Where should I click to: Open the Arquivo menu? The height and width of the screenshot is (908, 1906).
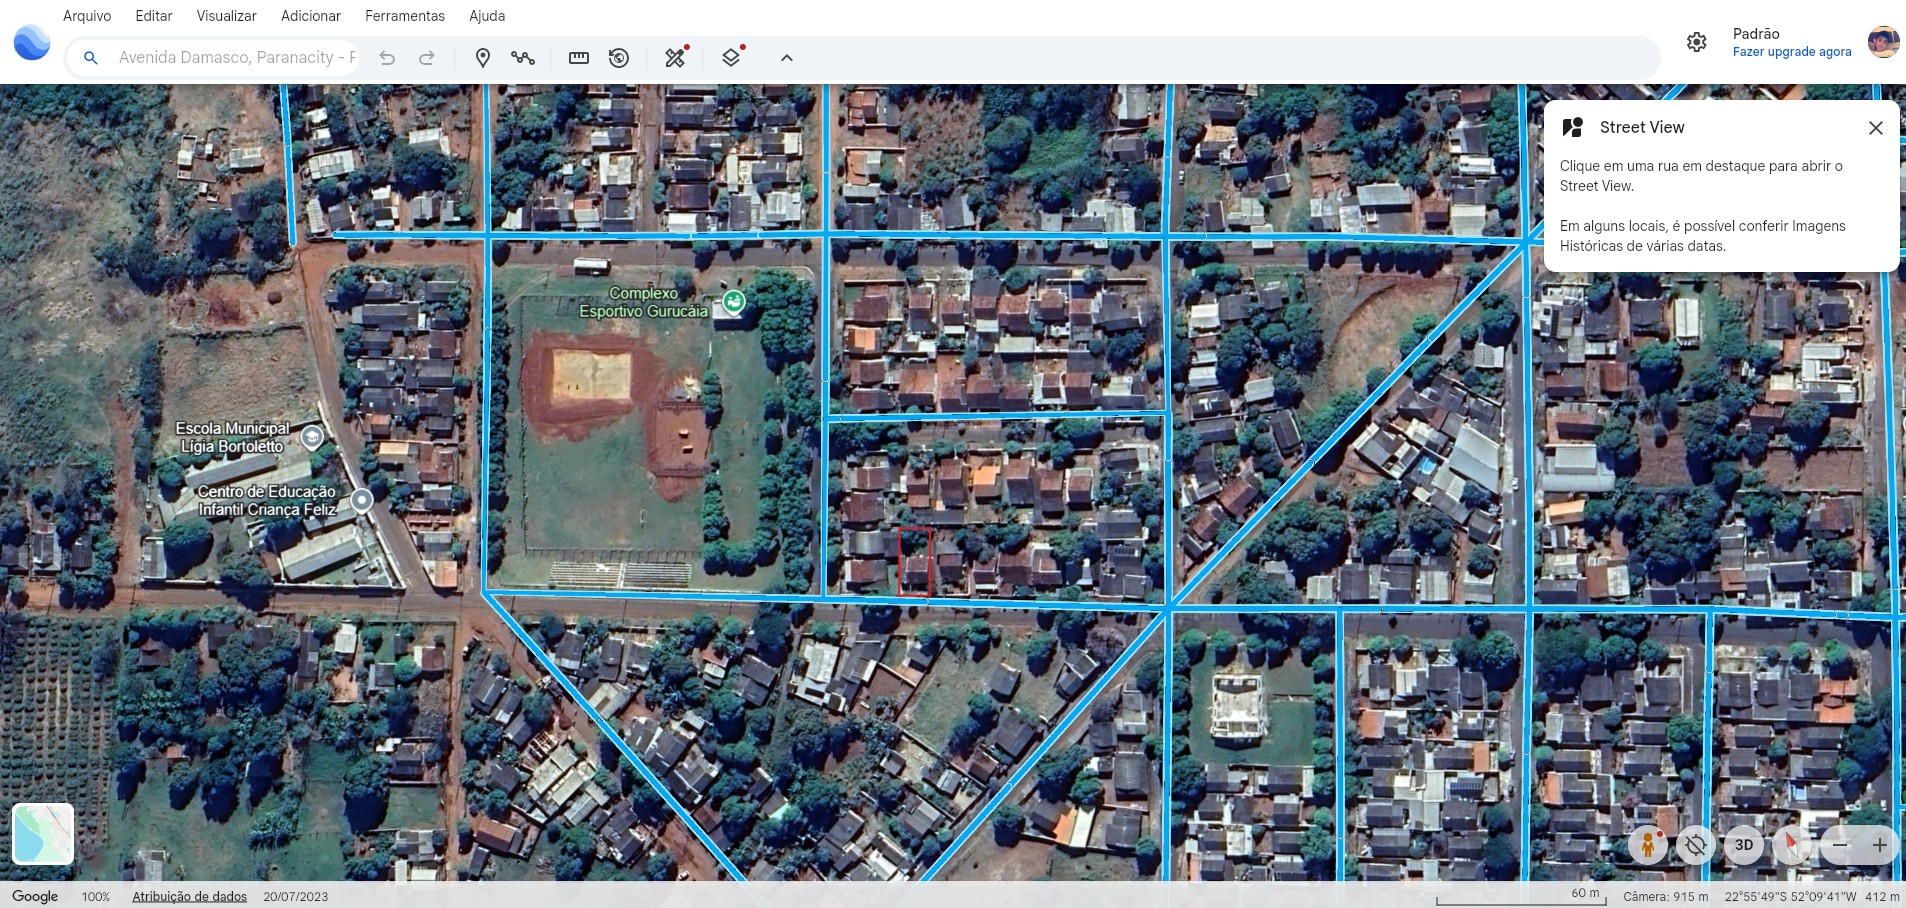tap(87, 16)
